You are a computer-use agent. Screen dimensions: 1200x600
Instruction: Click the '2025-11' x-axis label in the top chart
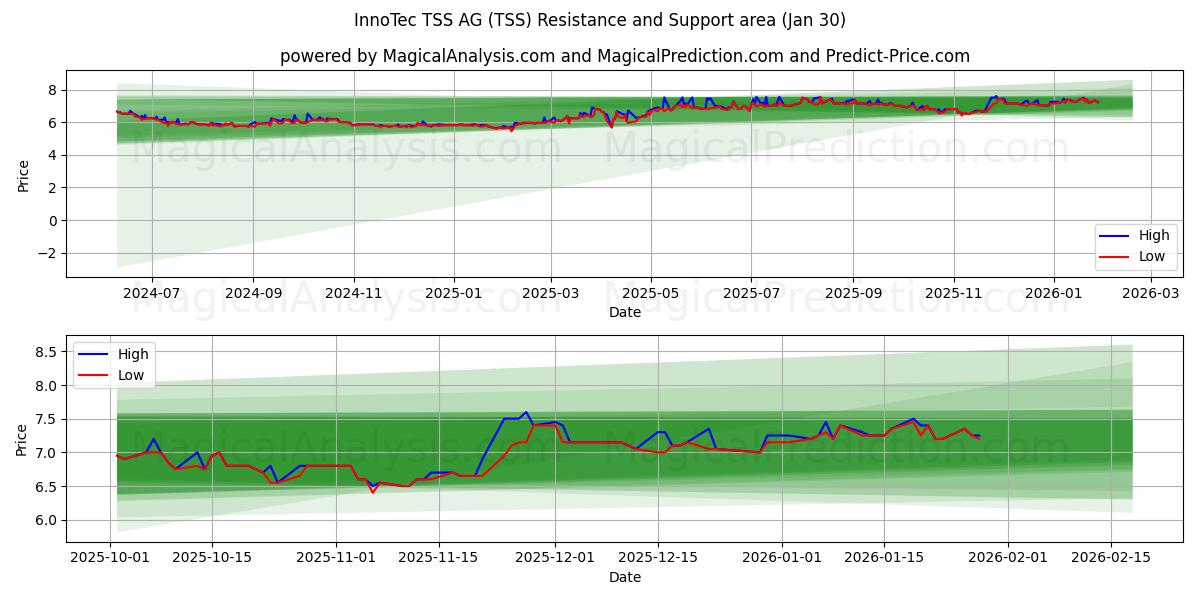(954, 294)
